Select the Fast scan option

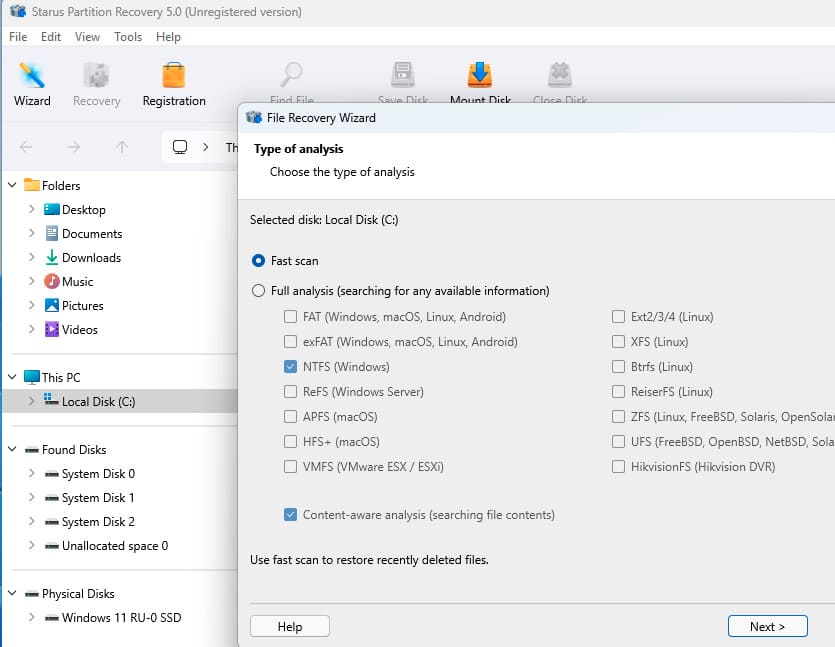point(258,261)
